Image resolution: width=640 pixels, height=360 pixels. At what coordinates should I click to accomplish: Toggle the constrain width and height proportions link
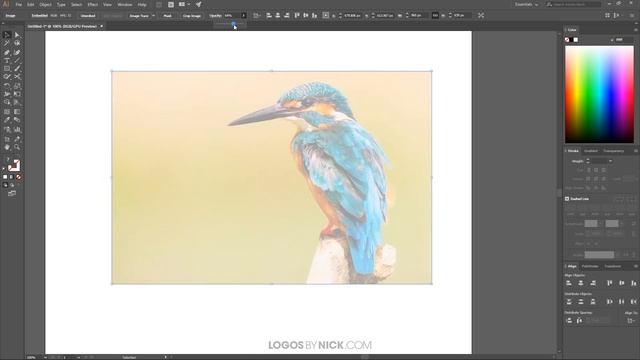click(x=435, y=16)
